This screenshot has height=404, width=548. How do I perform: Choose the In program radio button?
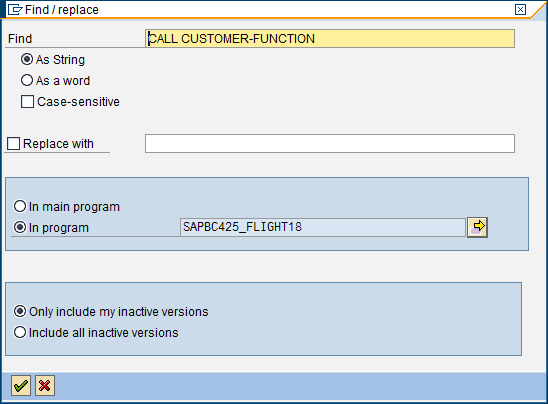[x=20, y=228]
